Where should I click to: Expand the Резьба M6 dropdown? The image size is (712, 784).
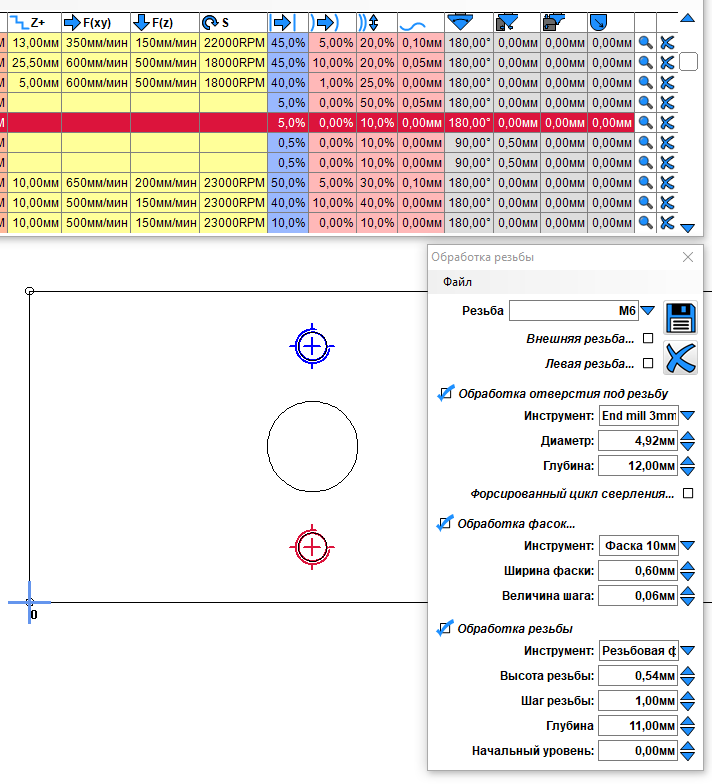(x=648, y=310)
